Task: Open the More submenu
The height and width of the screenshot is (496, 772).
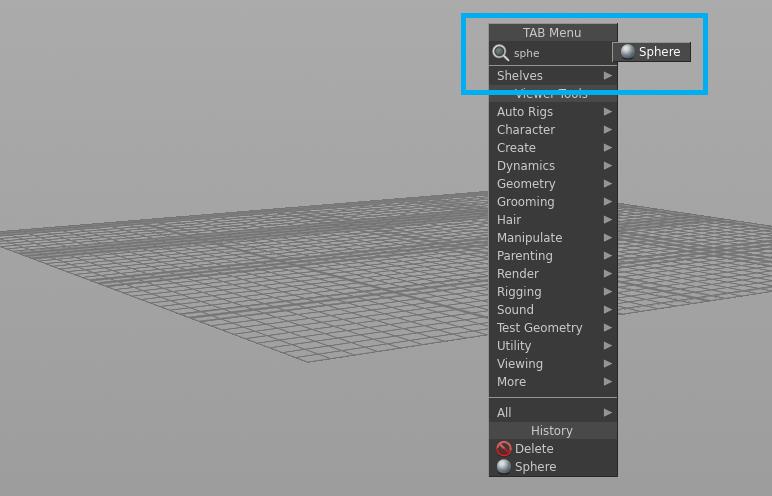Action: tap(511, 382)
